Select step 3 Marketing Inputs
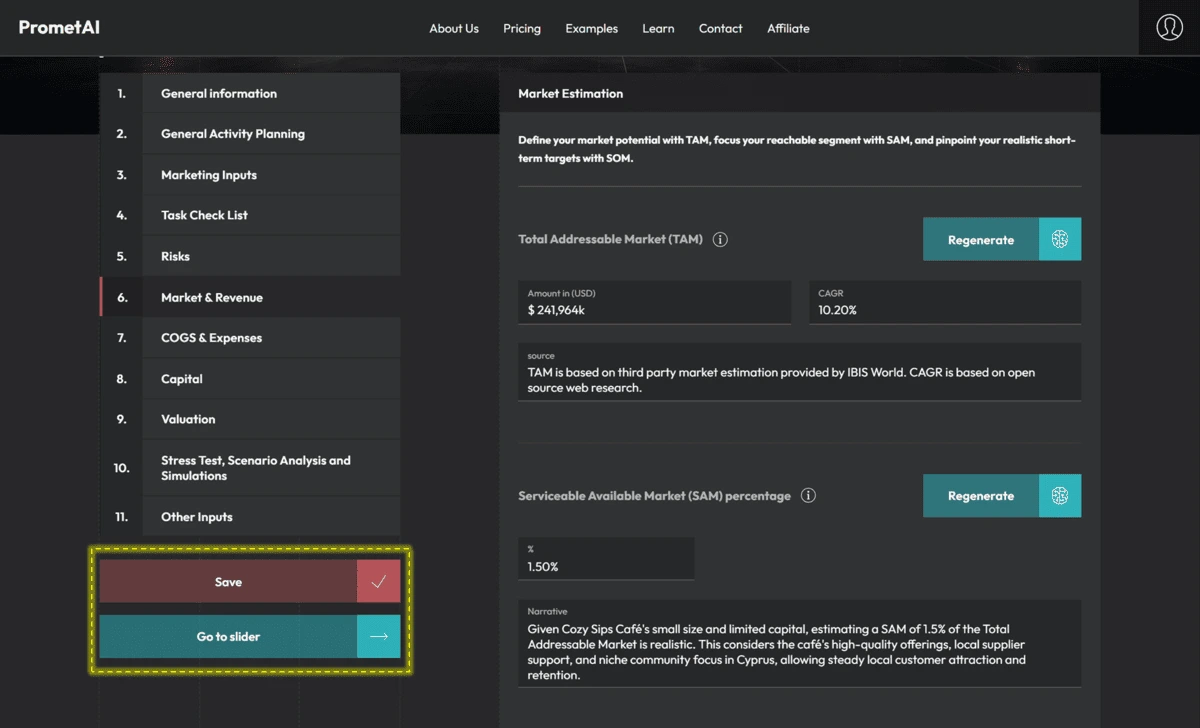Viewport: 1200px width, 728px height. pyautogui.click(x=250, y=175)
